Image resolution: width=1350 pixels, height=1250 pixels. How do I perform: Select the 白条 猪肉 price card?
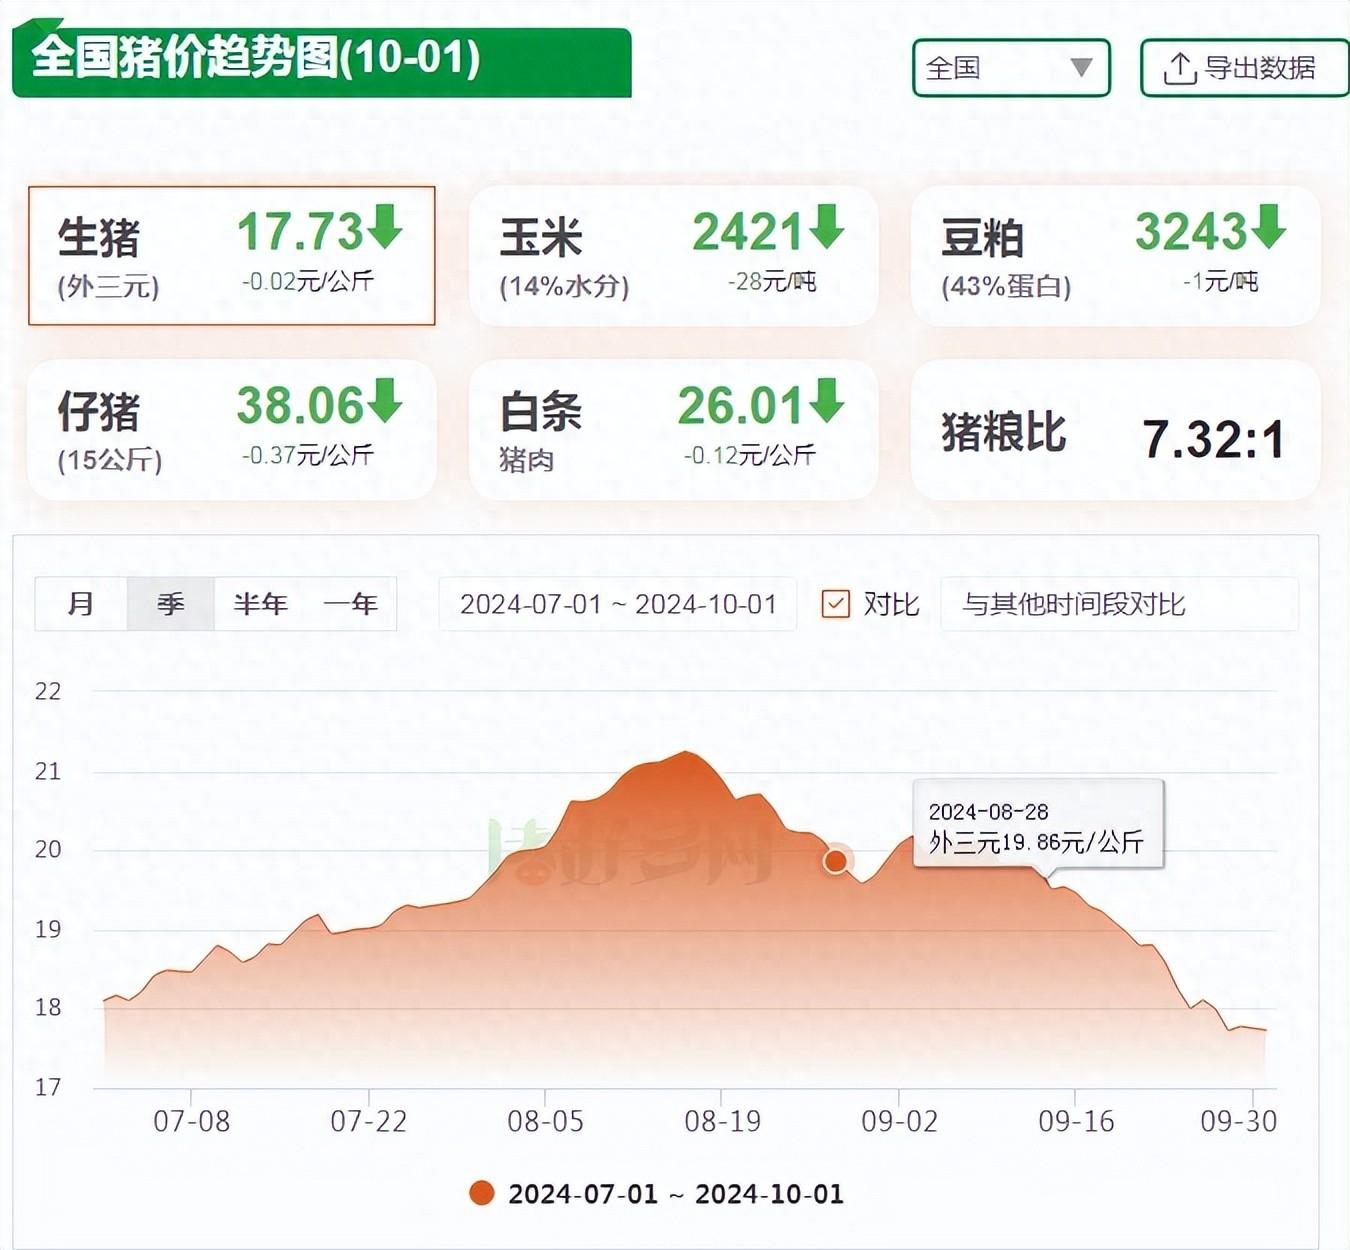tap(673, 430)
